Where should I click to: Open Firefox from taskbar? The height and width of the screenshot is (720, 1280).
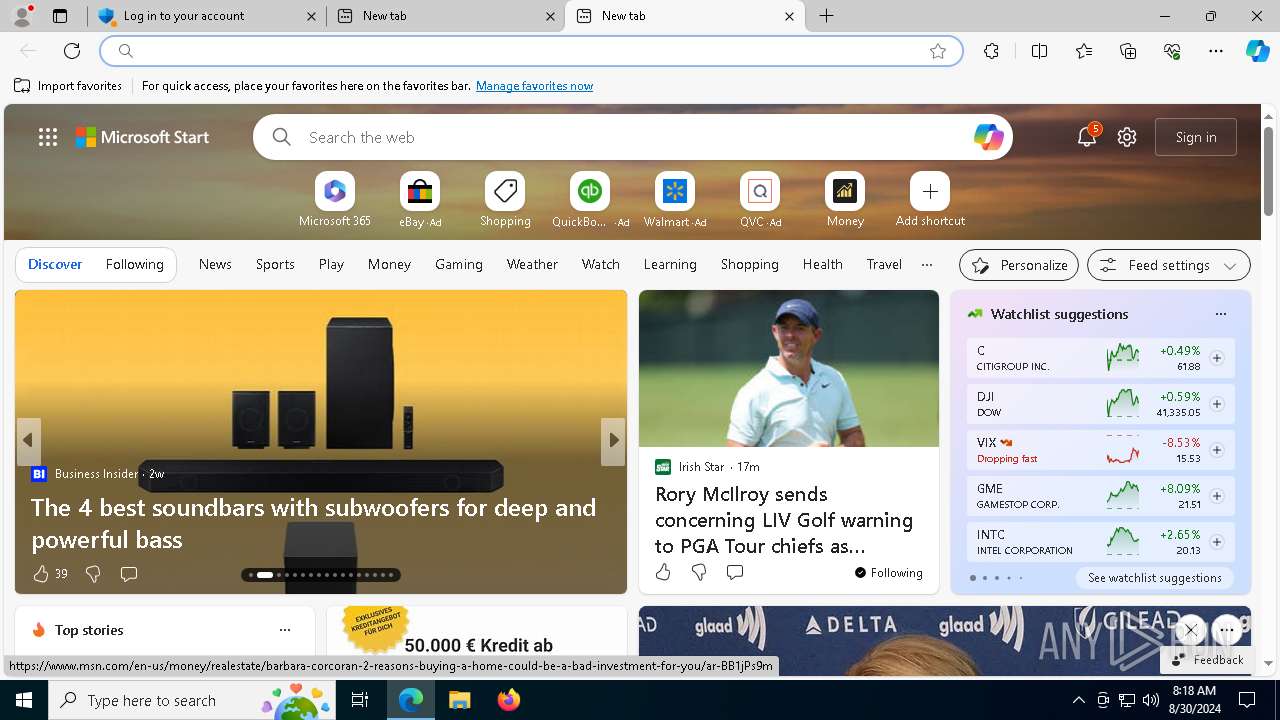pyautogui.click(x=508, y=700)
